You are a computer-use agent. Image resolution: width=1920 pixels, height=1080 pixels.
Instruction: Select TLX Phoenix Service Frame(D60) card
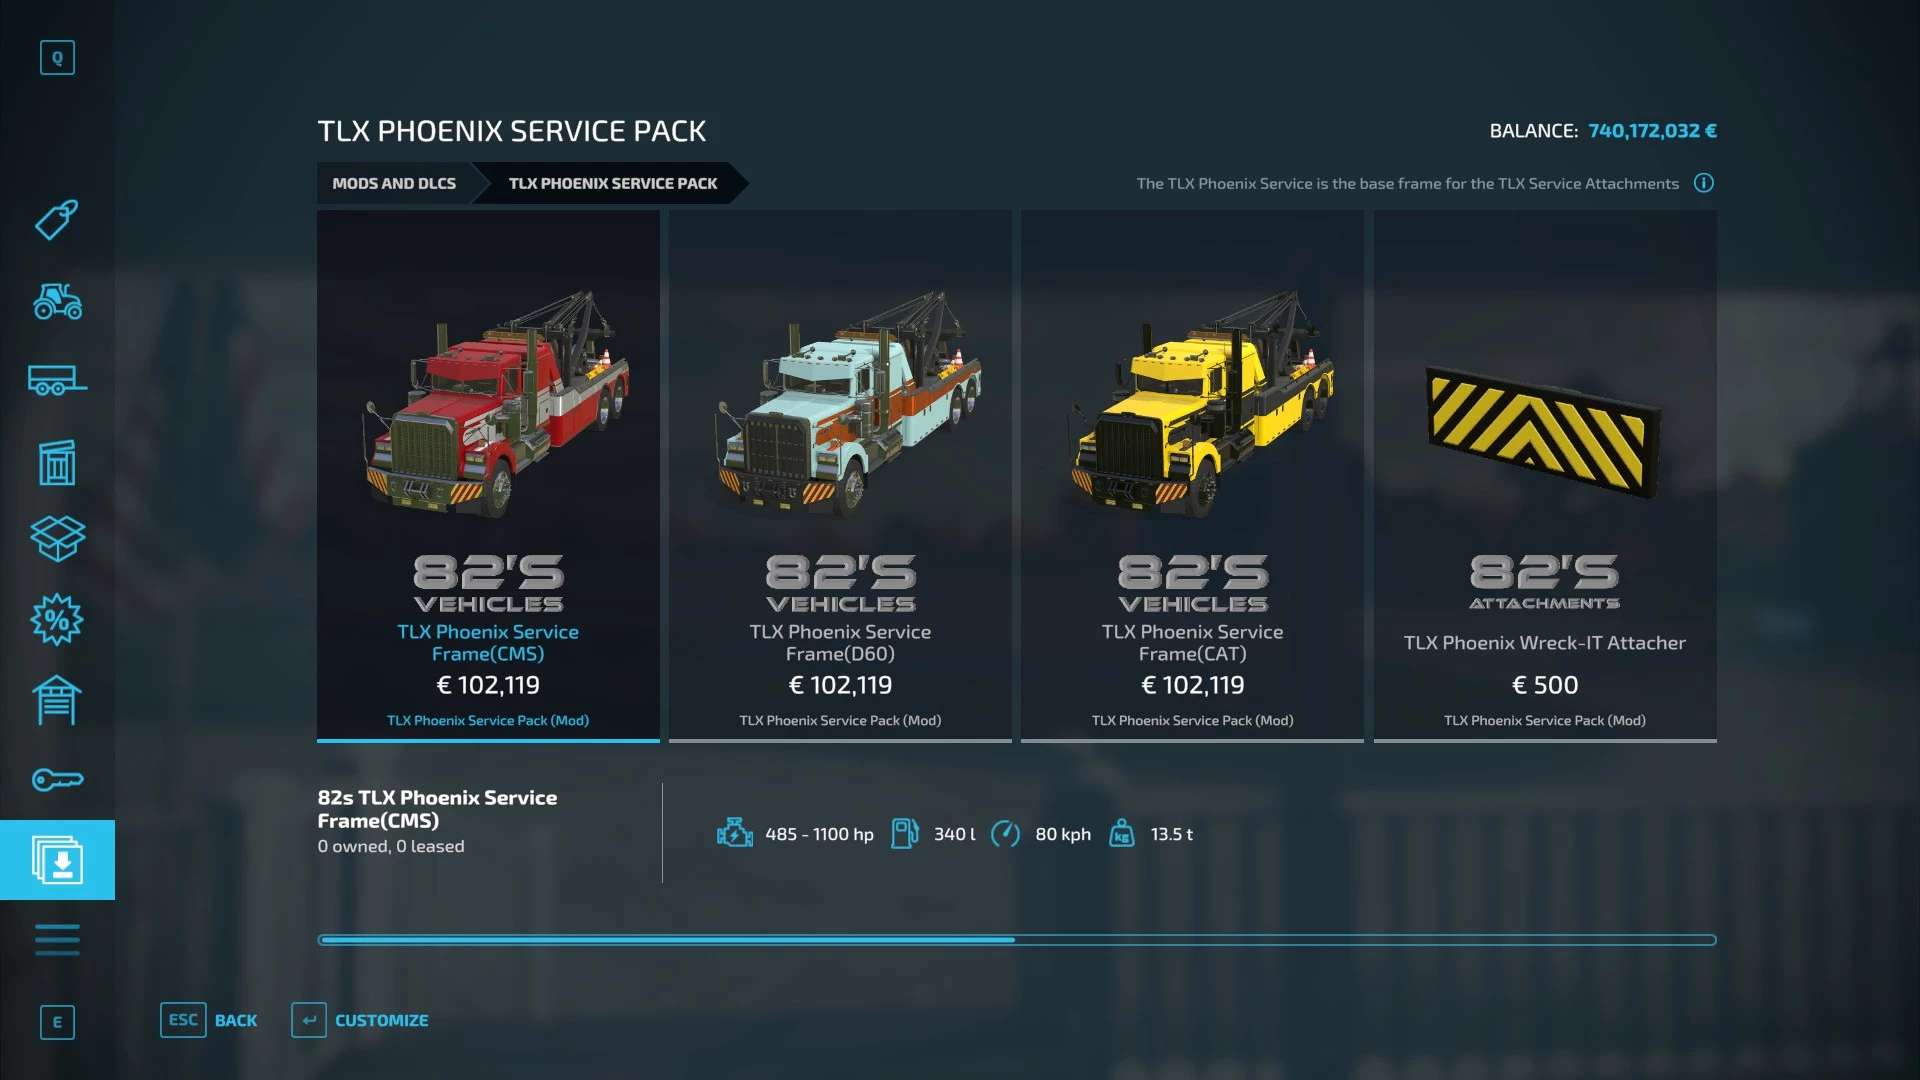tap(840, 476)
